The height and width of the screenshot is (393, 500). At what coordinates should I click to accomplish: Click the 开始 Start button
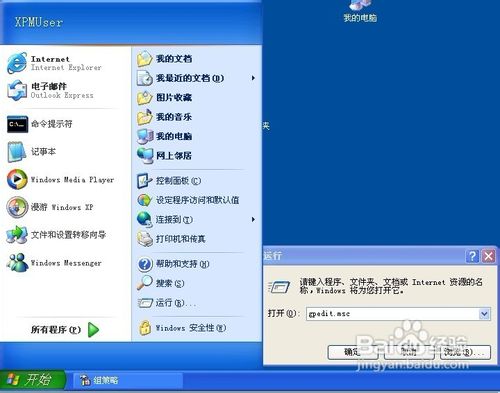32,380
